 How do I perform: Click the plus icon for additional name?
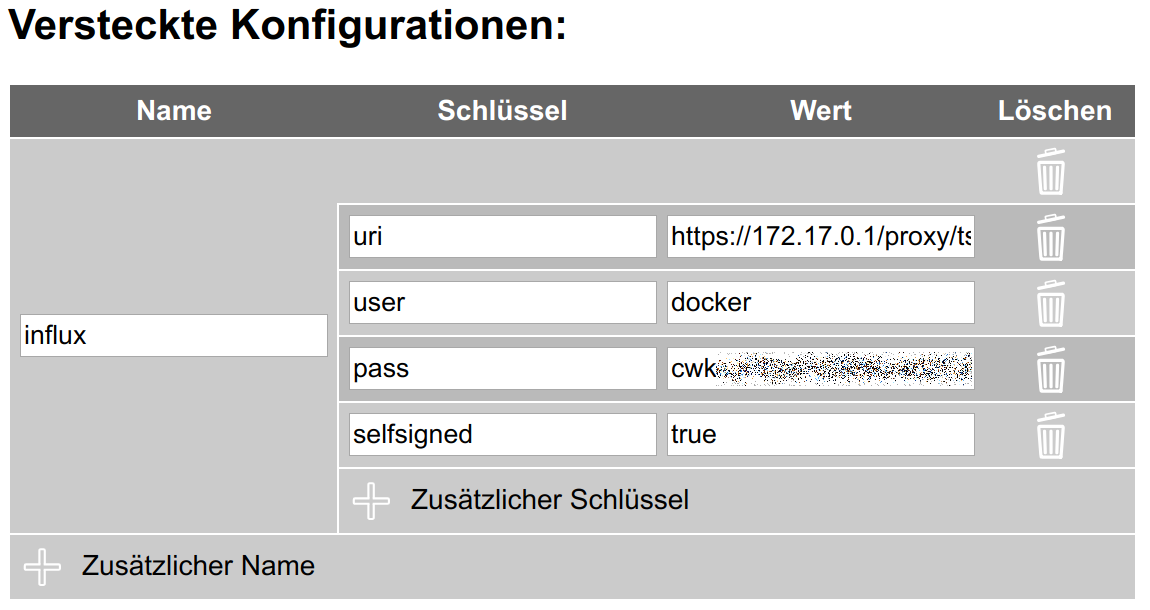click(x=42, y=567)
